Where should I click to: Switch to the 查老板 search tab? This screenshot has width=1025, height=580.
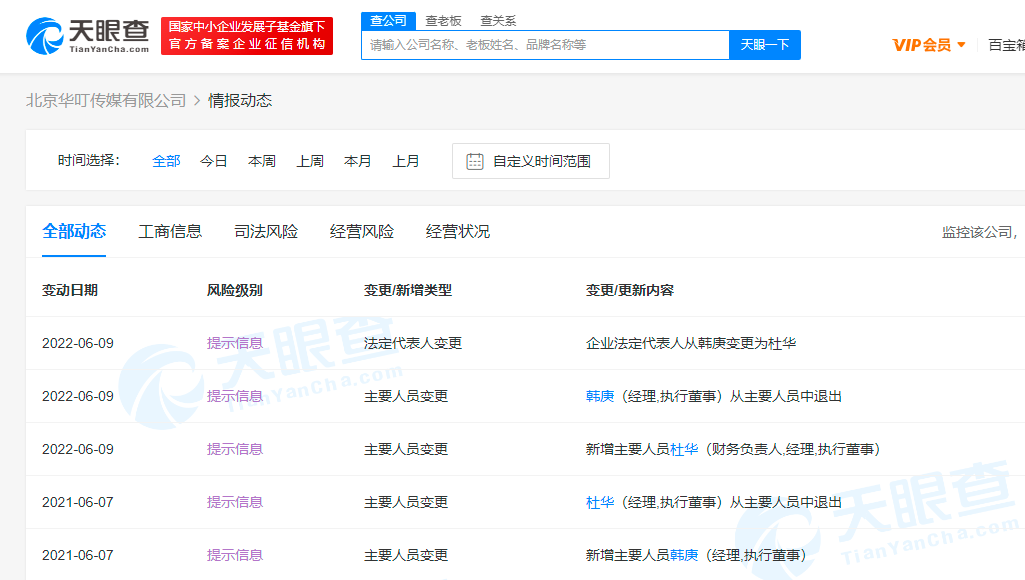[x=443, y=20]
